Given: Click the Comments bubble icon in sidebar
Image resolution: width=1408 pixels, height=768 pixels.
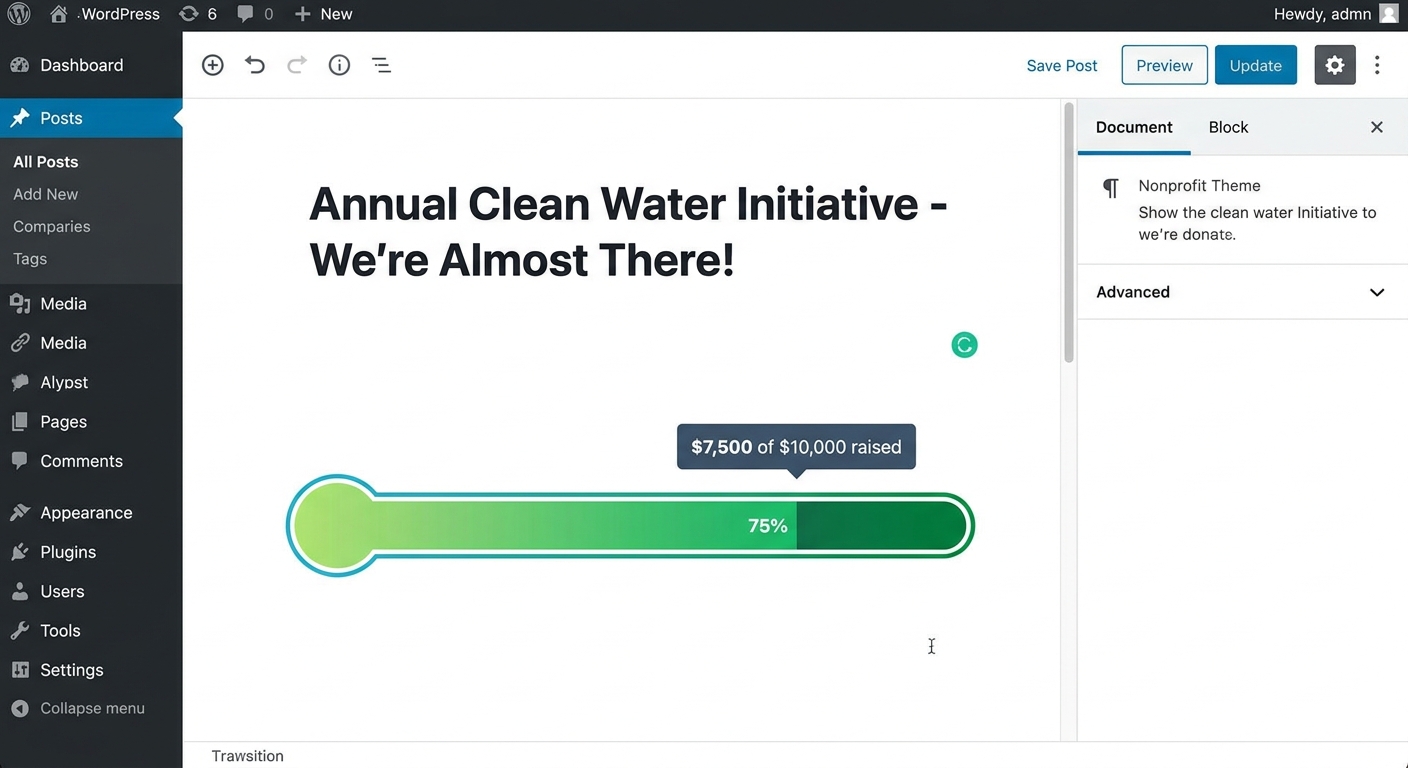Looking at the screenshot, I should pos(20,461).
